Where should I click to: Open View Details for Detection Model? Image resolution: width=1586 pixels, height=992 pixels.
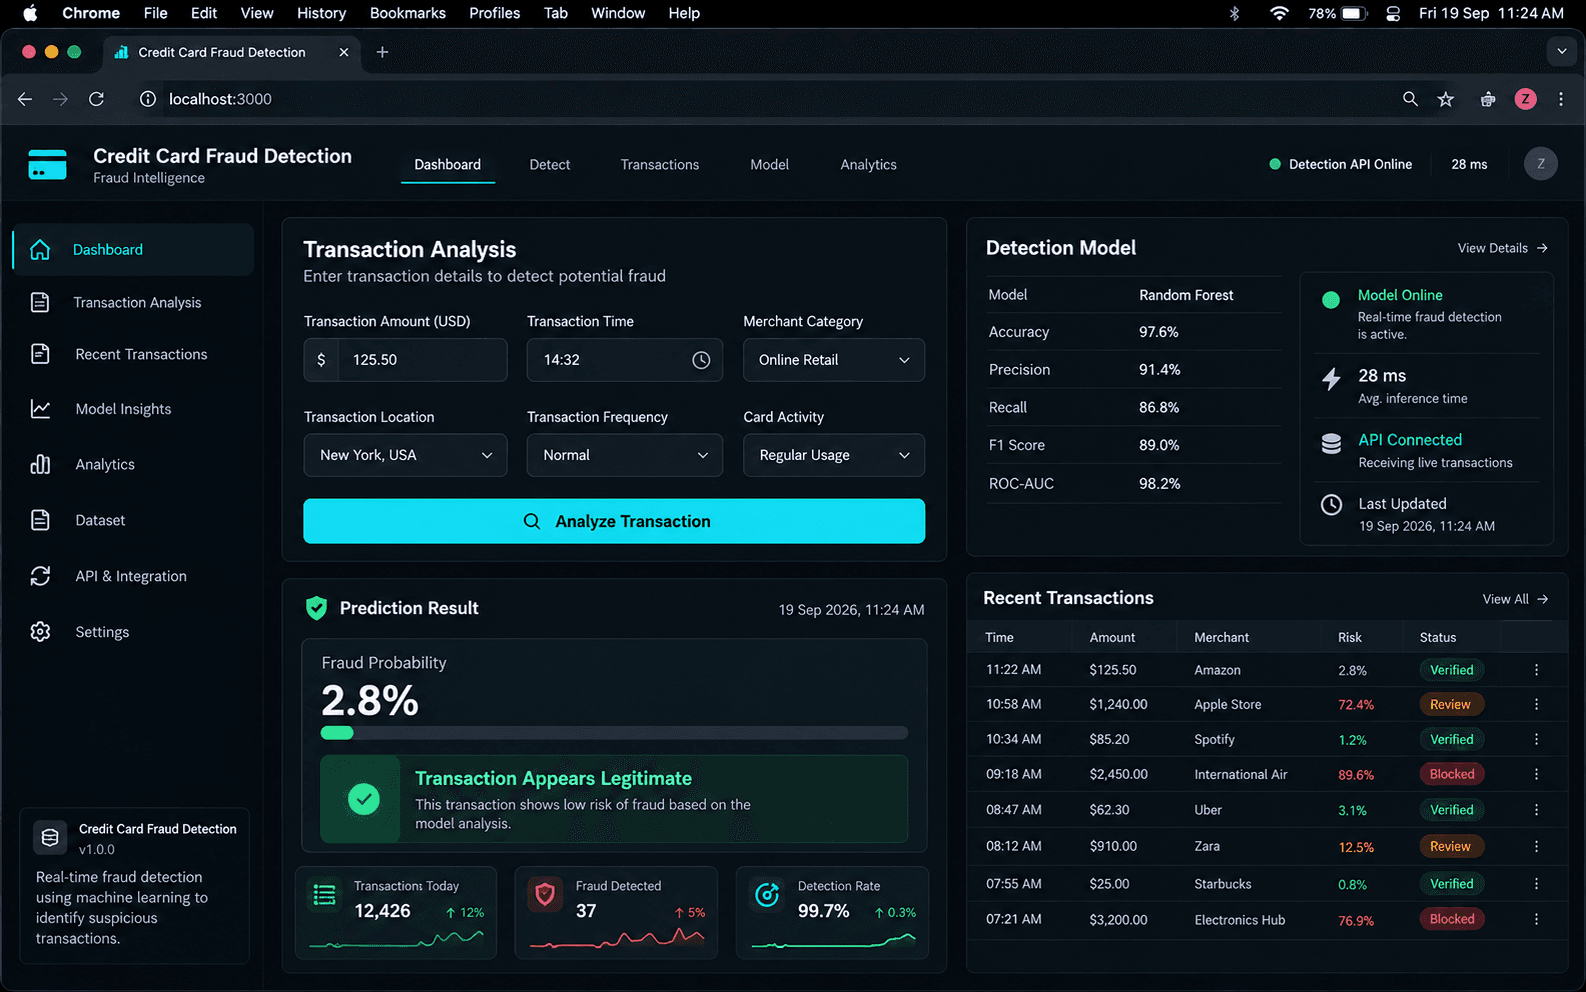pos(1502,248)
